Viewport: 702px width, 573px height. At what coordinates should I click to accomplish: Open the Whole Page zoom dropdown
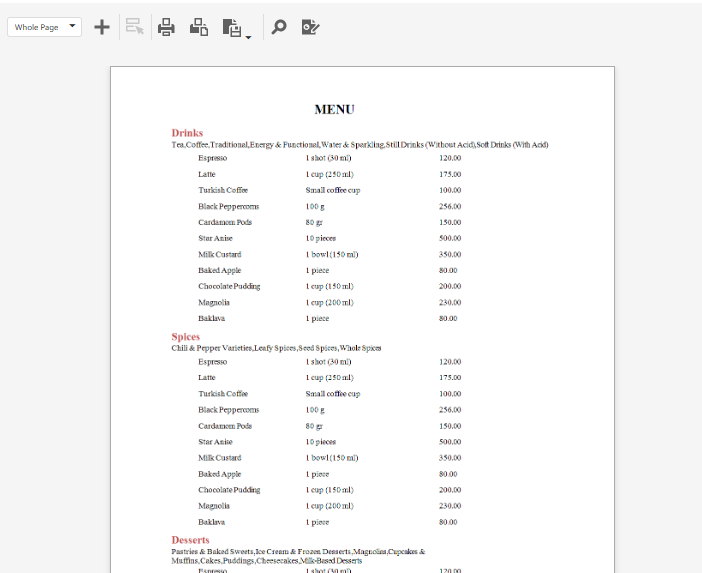click(x=44, y=27)
